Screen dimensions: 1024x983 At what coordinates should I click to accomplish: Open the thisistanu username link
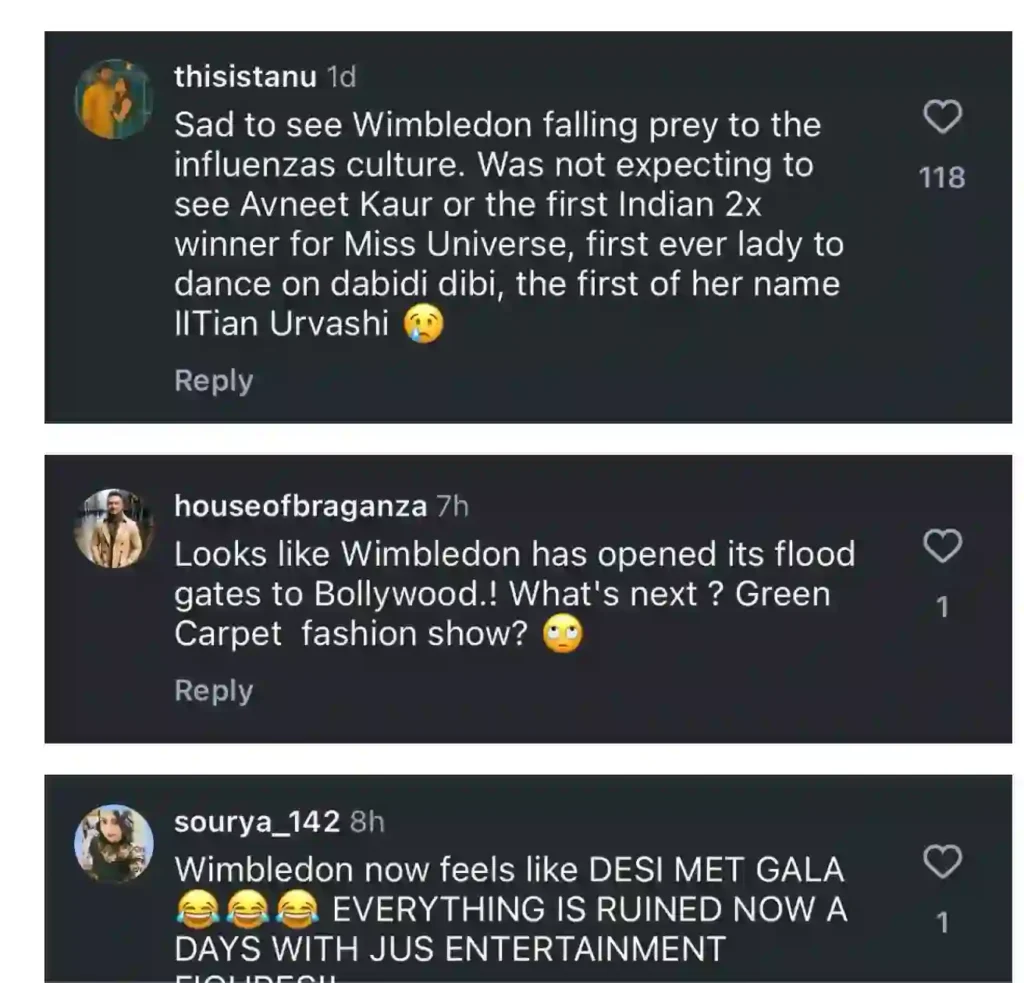pyautogui.click(x=245, y=77)
